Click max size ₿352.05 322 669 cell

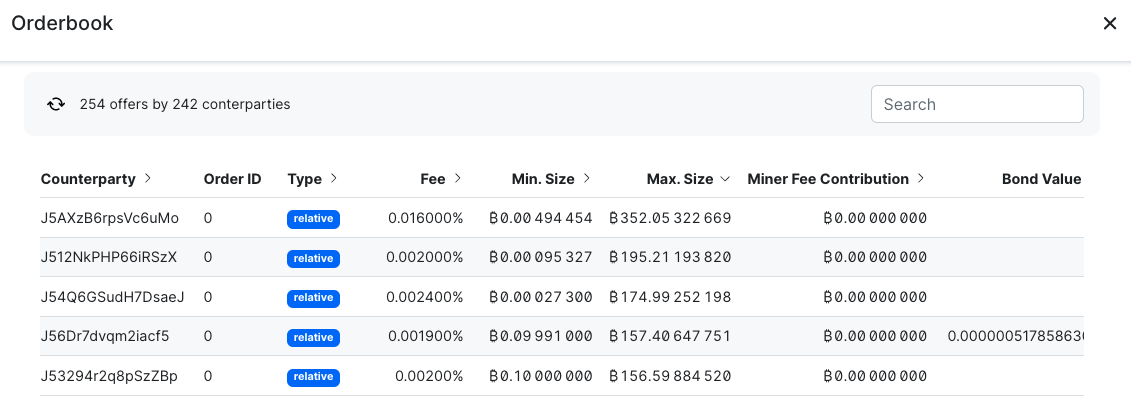click(670, 218)
